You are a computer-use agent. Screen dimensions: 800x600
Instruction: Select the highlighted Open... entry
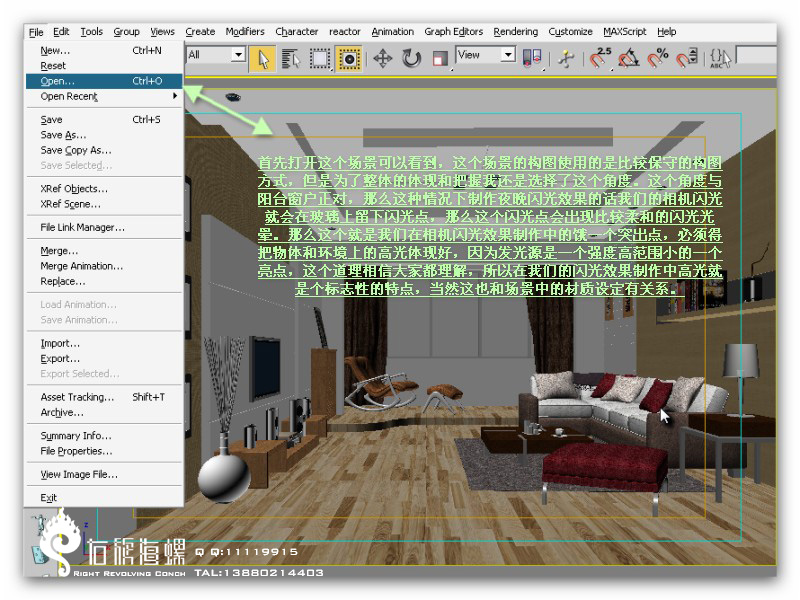click(x=104, y=81)
